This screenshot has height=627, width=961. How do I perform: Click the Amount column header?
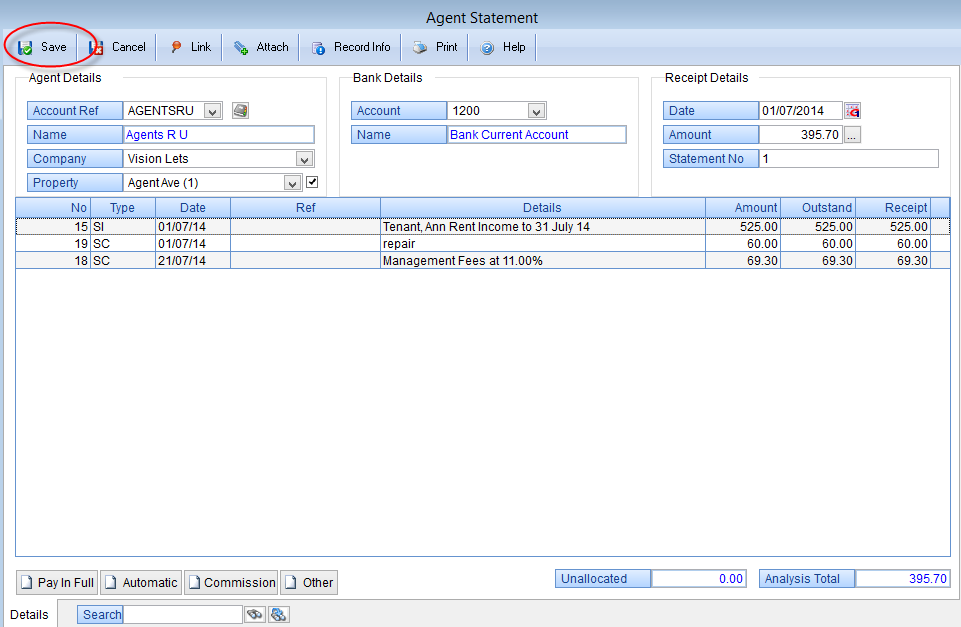(x=743, y=208)
